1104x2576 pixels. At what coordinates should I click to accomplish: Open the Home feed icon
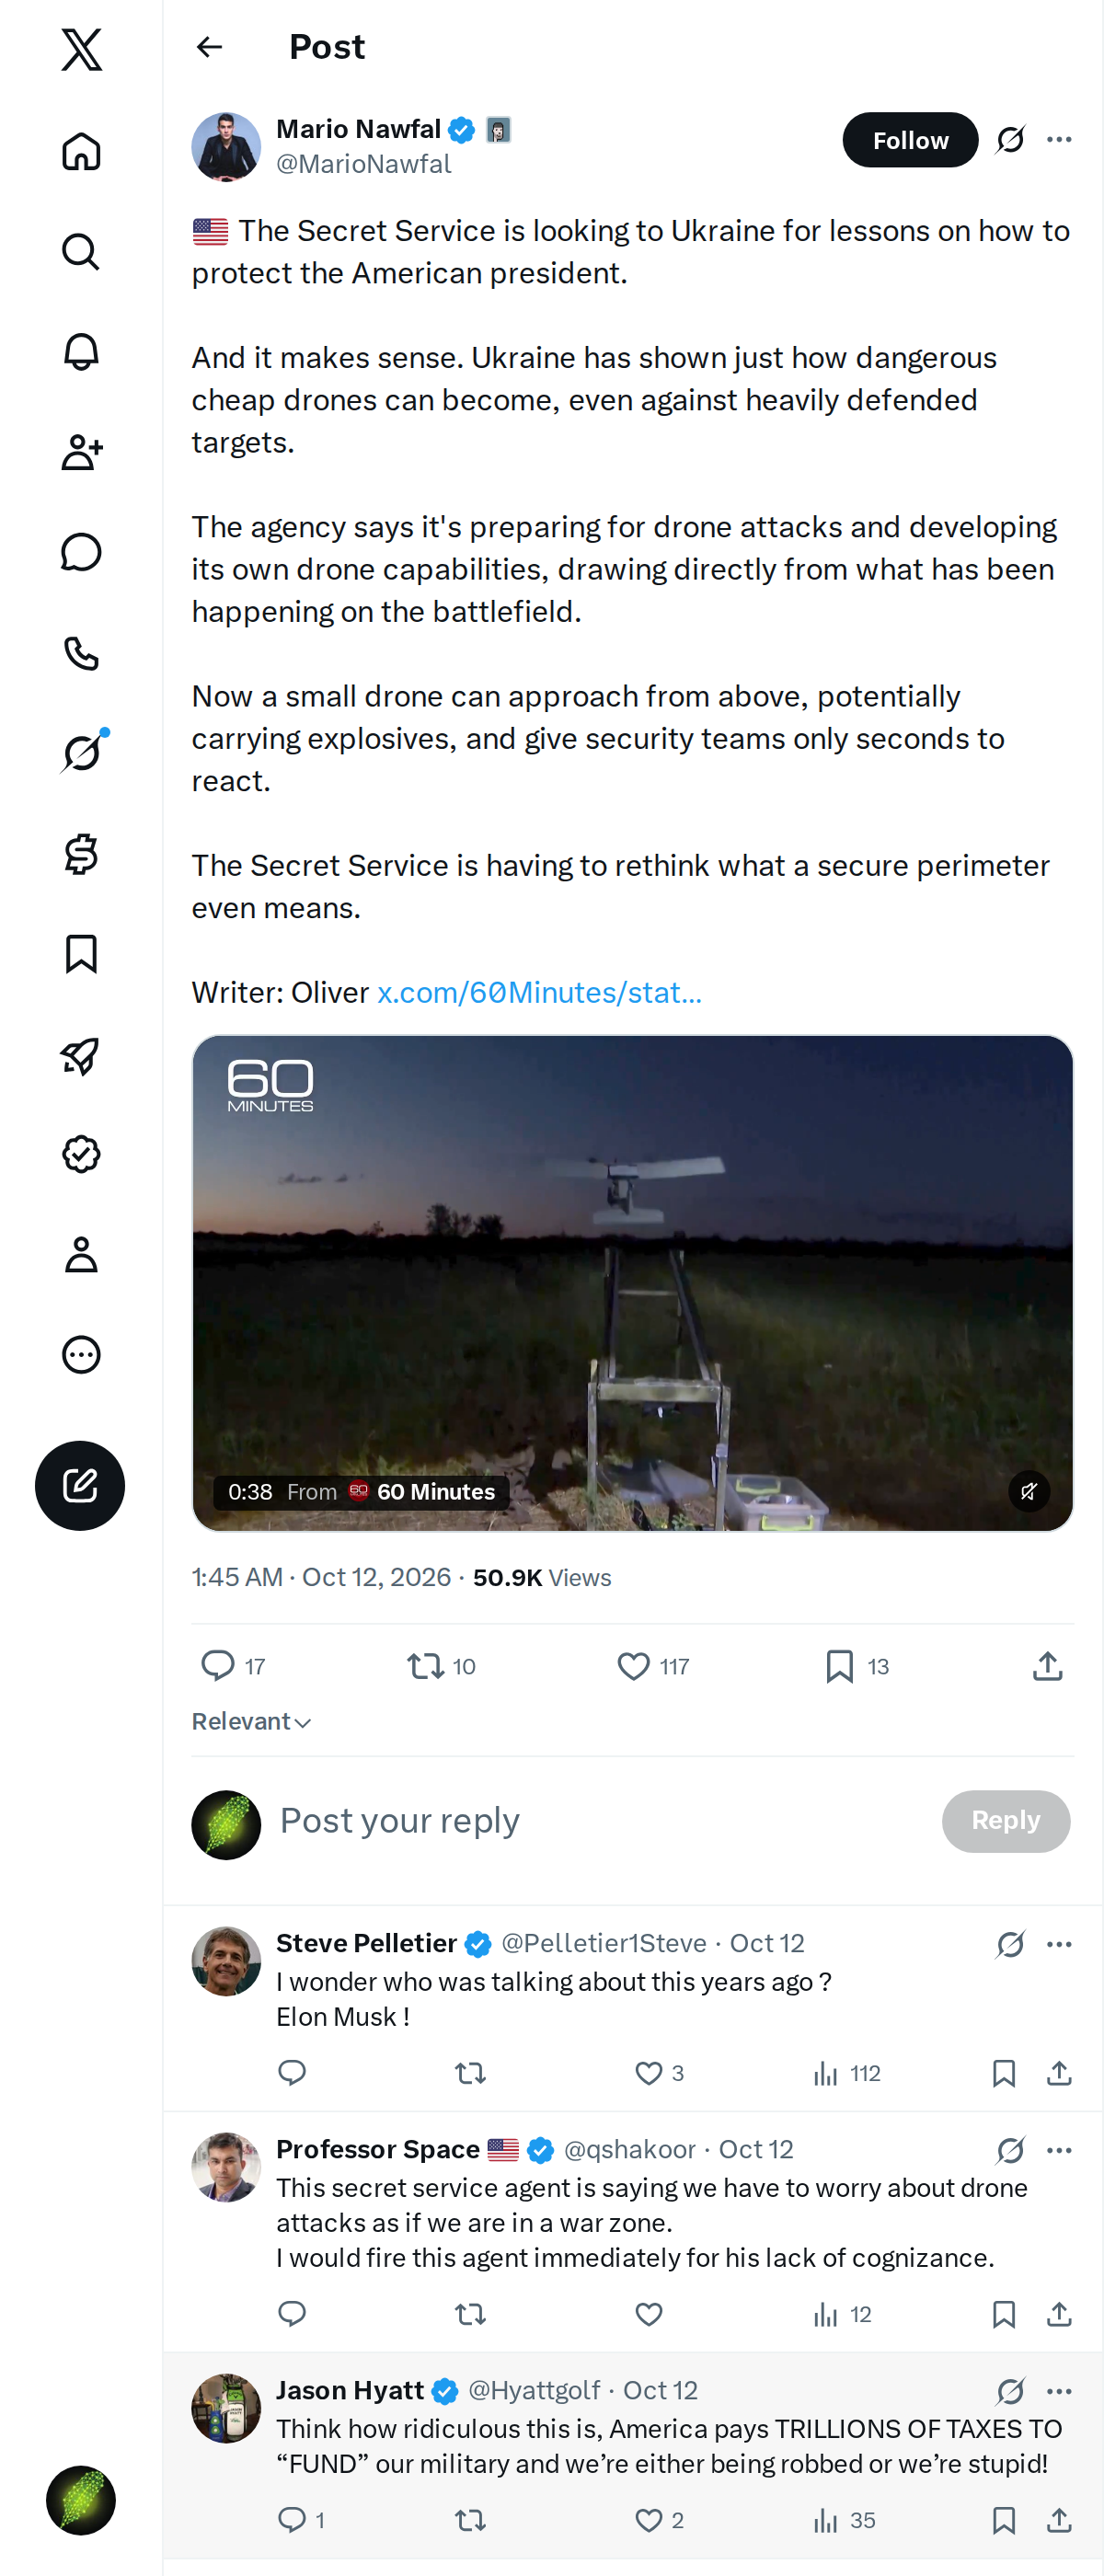point(81,151)
